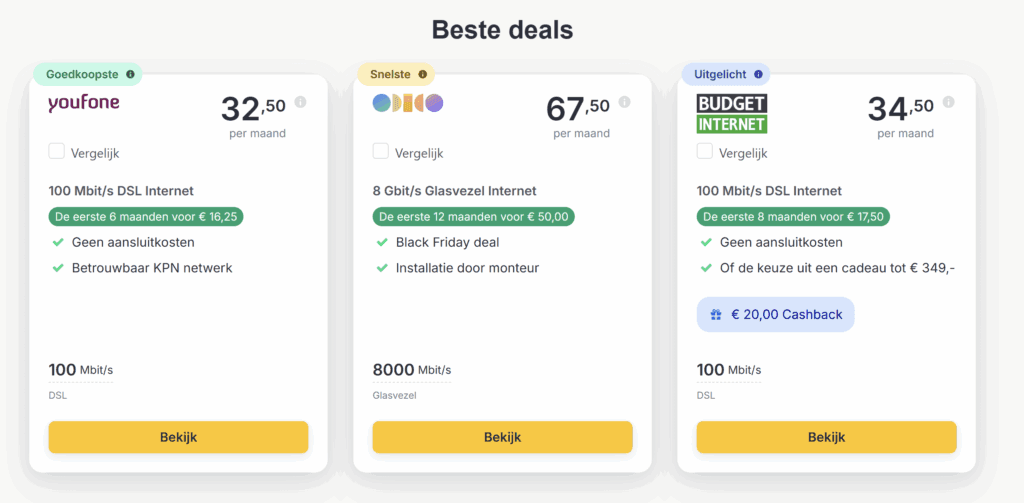Open price info icon beside 32,50
The image size is (1024, 503).
[301, 102]
